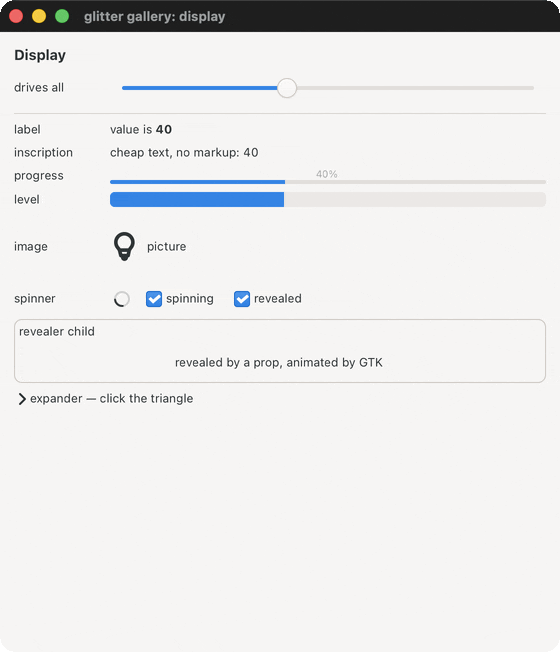Viewport: 560px width, 652px height.
Task: Click the "revealer child" frame title
Action: 57,331
